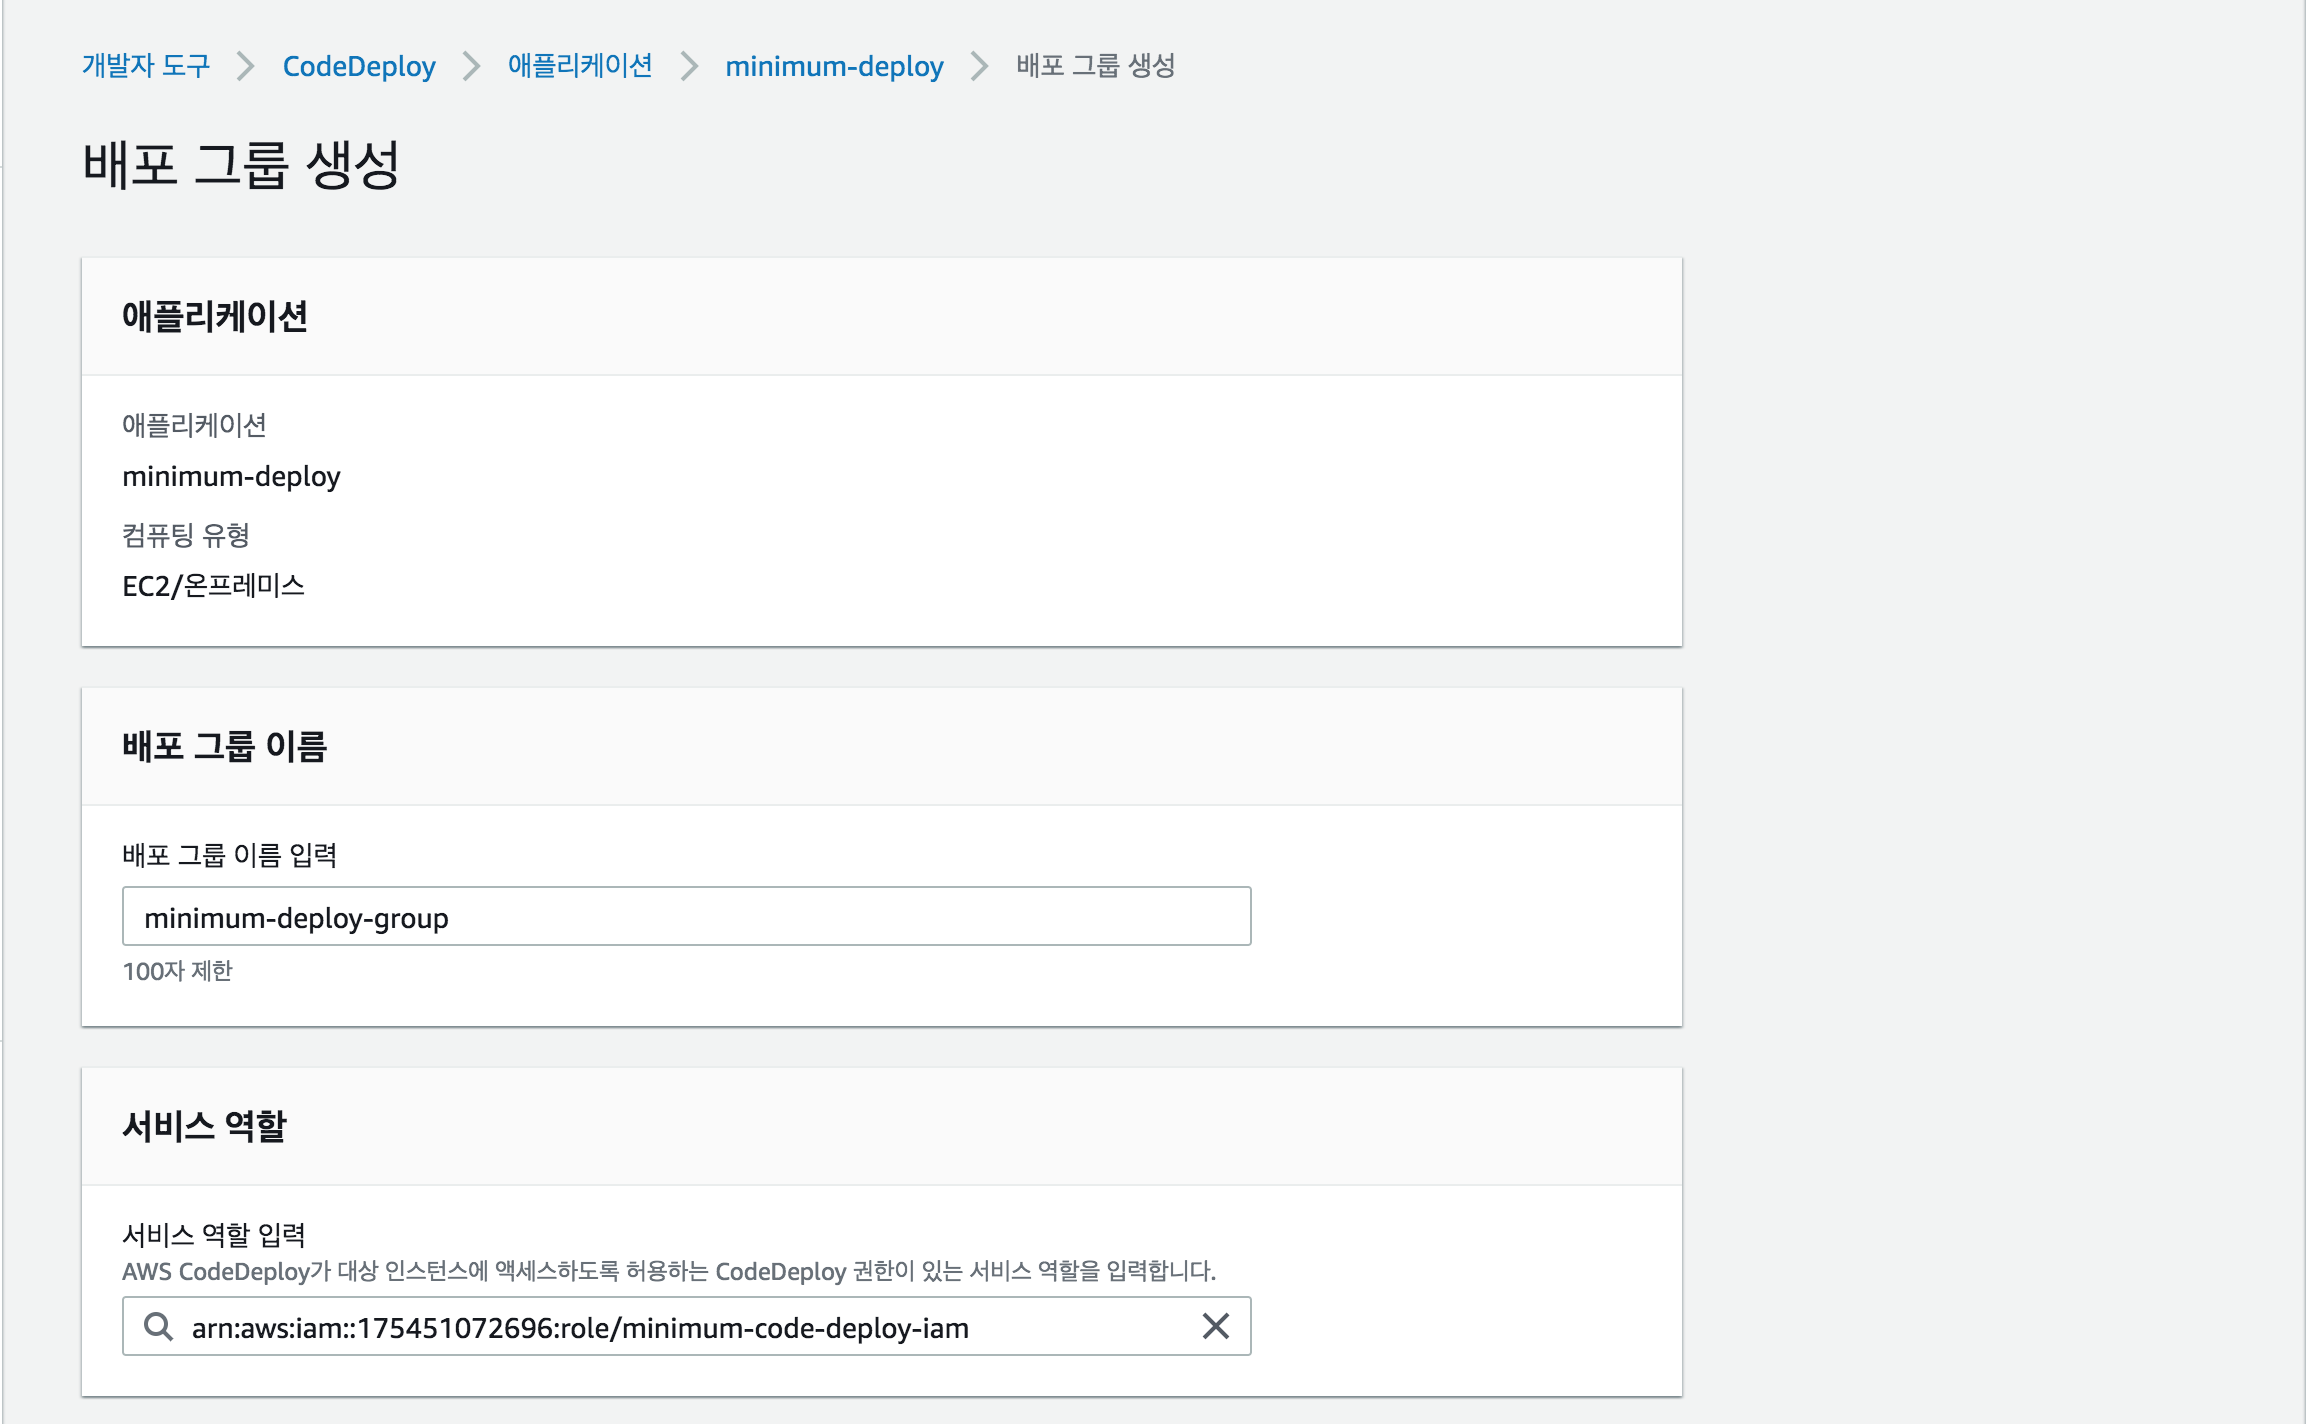Screen dimensions: 2308x1424
Task: Click chevron arrow after 개발자 도구 breadcrumb
Action: pyautogui.click(x=246, y=66)
